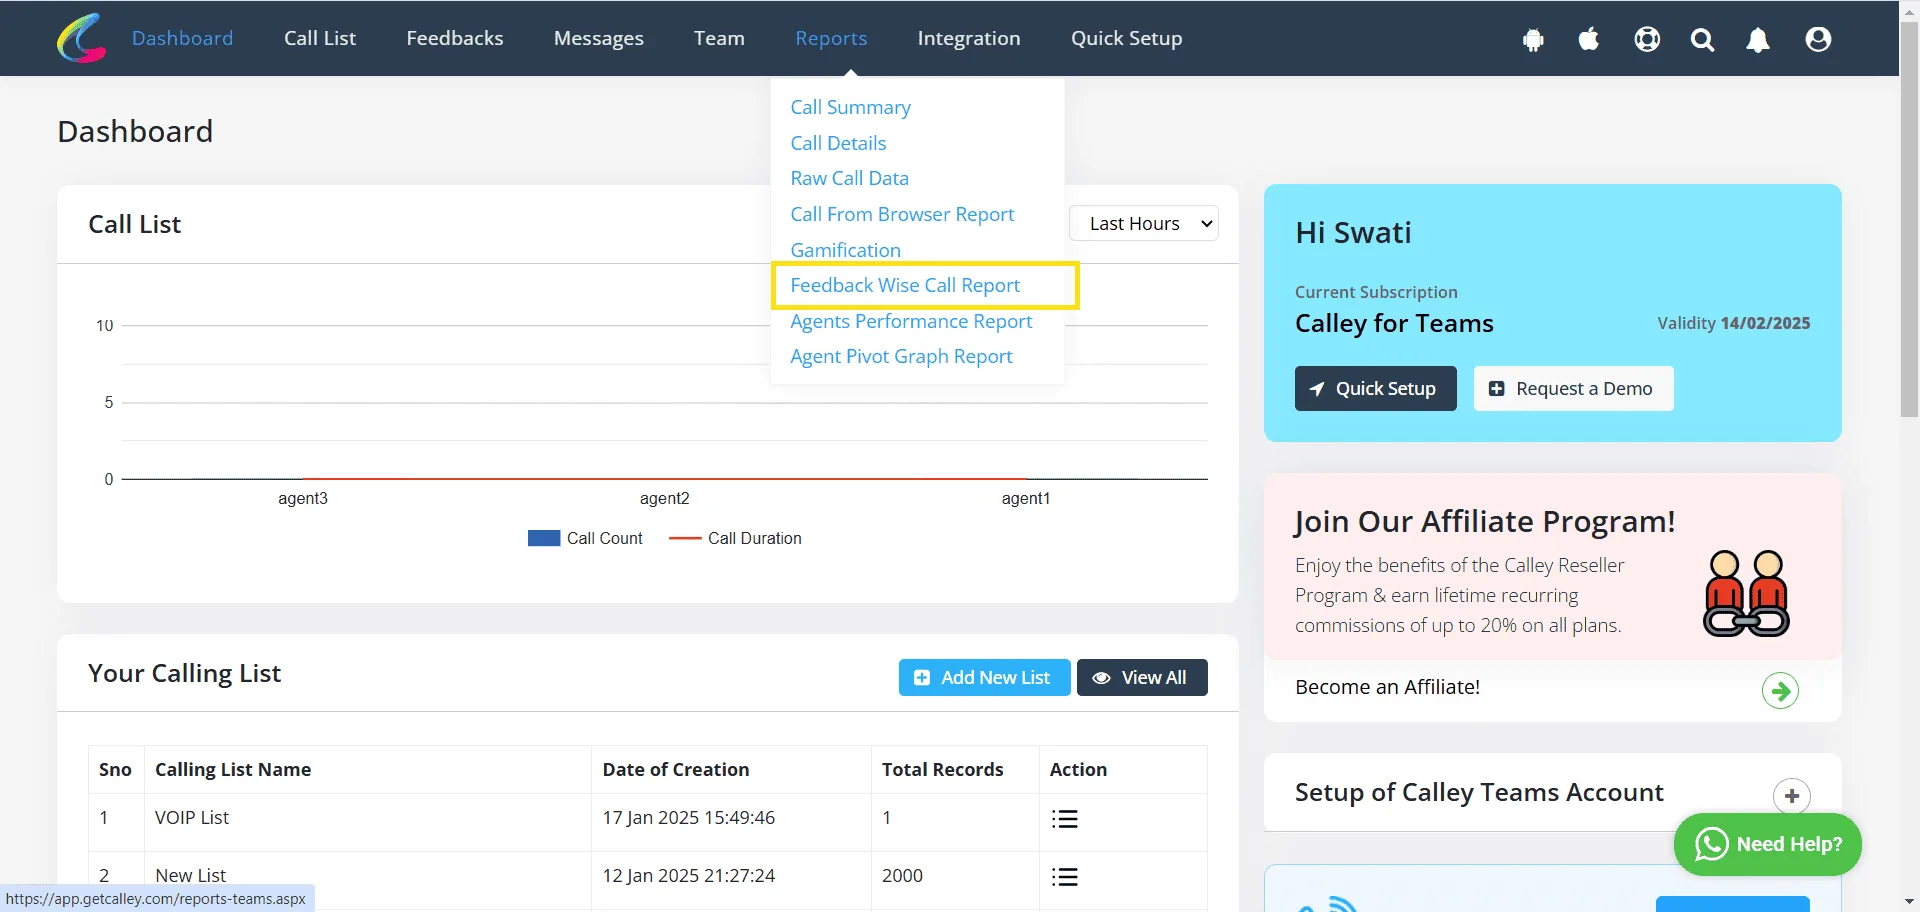Toggle Call Count legend series
This screenshot has height=912, width=1920.
(x=585, y=538)
